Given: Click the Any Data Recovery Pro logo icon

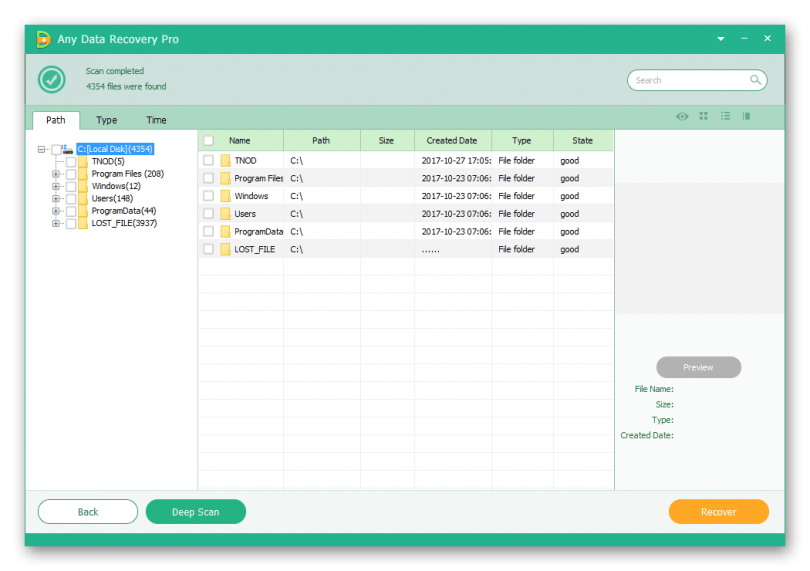Looking at the screenshot, I should tap(43, 39).
